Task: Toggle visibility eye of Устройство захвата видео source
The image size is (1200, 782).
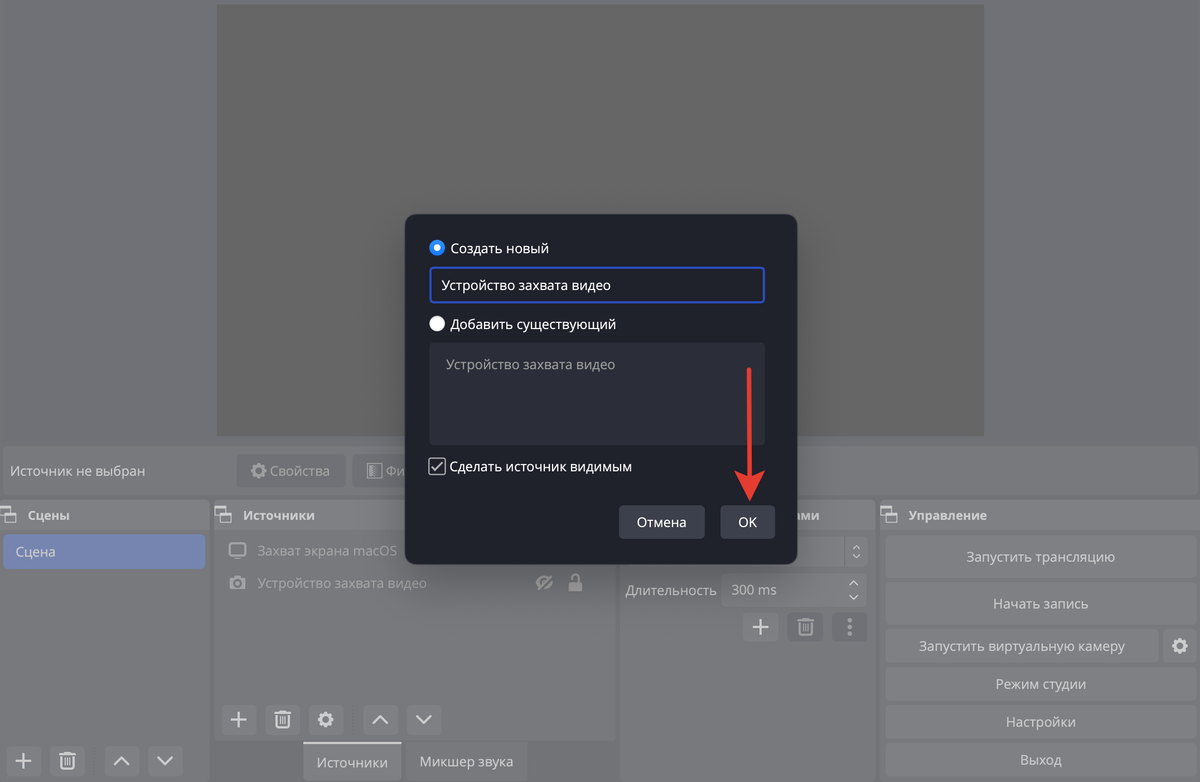Action: coord(544,583)
